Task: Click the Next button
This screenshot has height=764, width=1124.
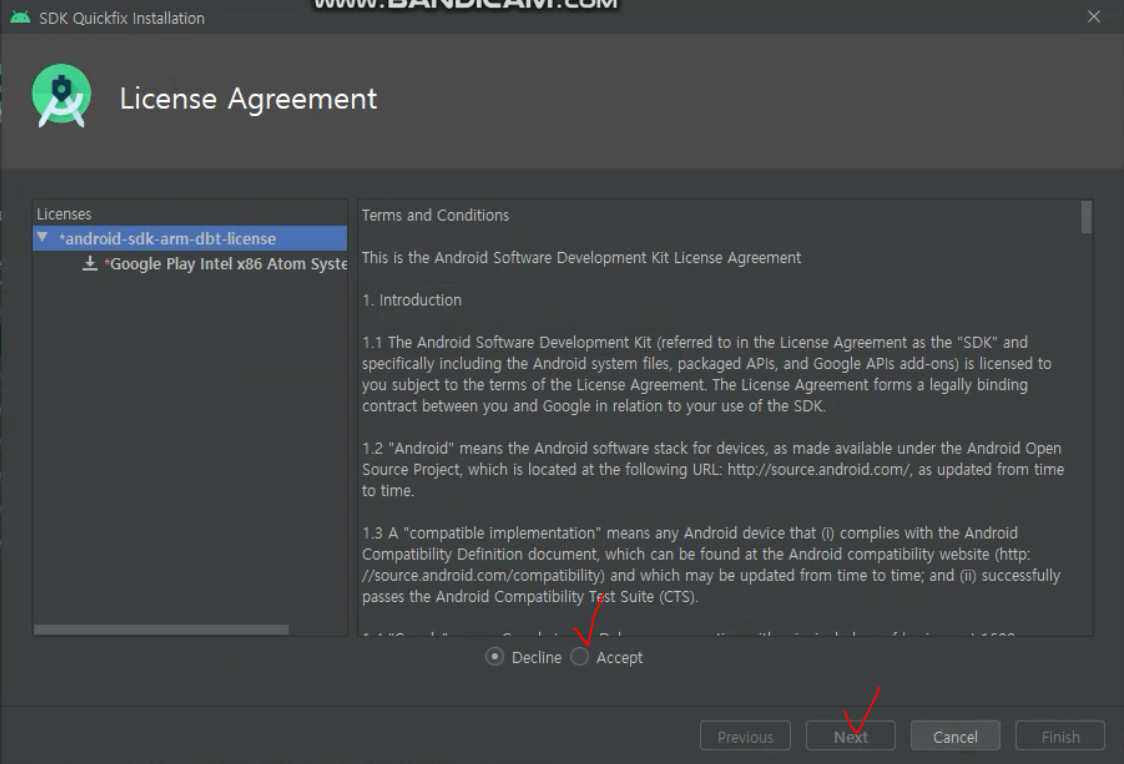Action: click(x=850, y=736)
